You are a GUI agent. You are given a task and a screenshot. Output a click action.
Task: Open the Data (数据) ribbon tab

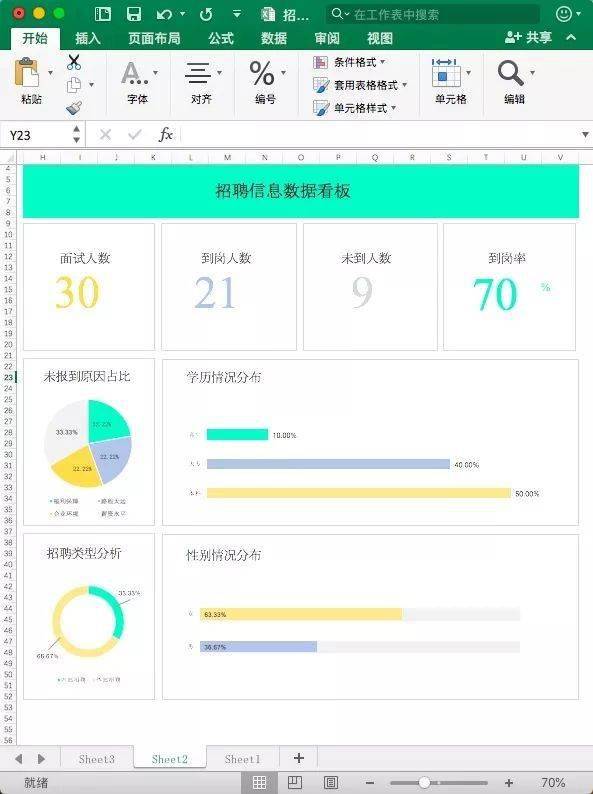(274, 38)
